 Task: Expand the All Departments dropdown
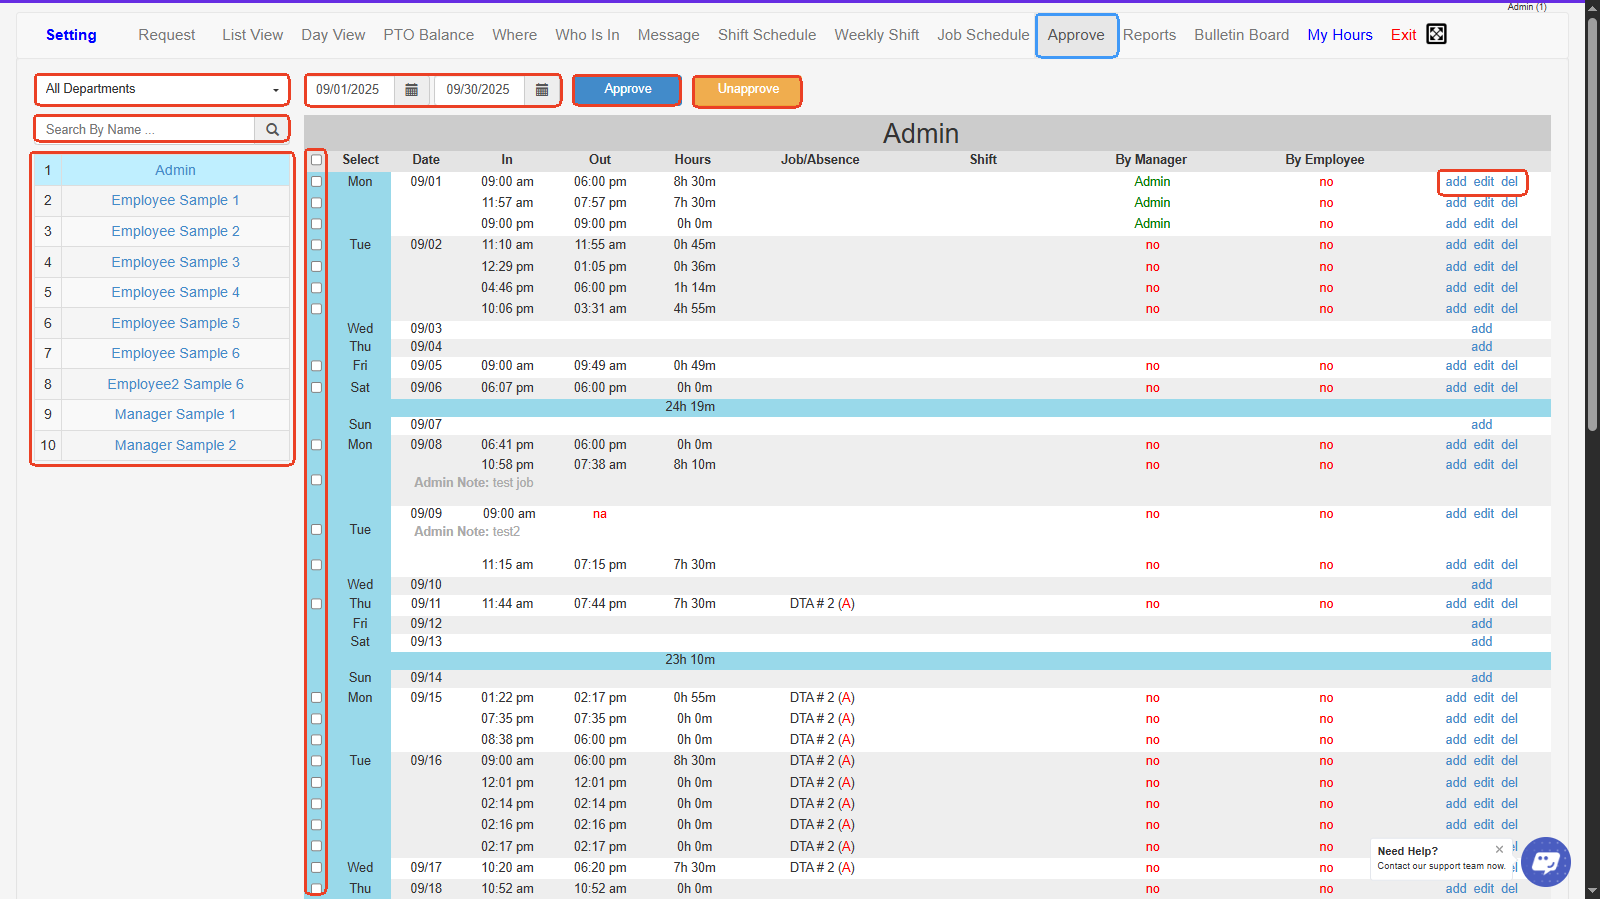162,89
